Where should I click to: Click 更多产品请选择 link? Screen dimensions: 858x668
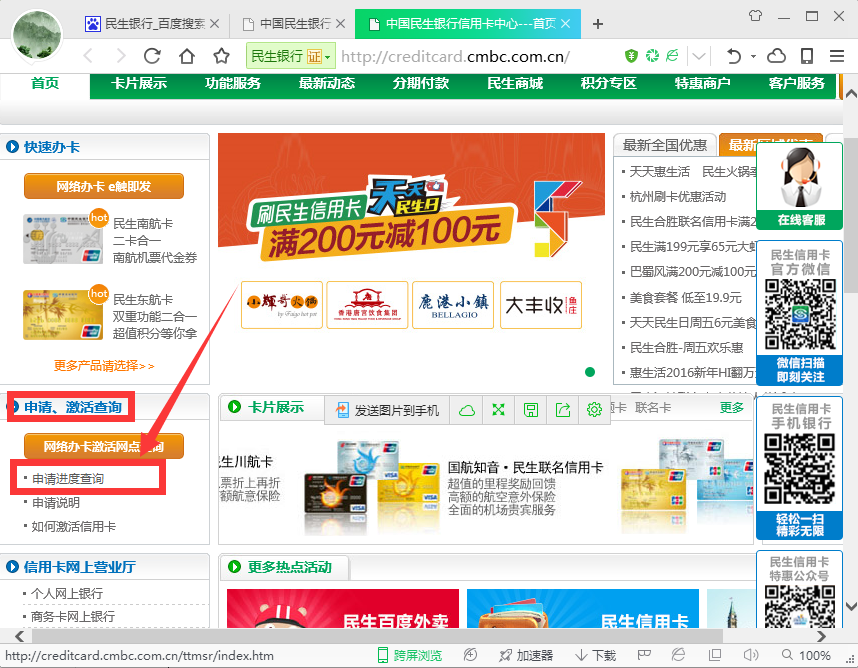click(104, 365)
